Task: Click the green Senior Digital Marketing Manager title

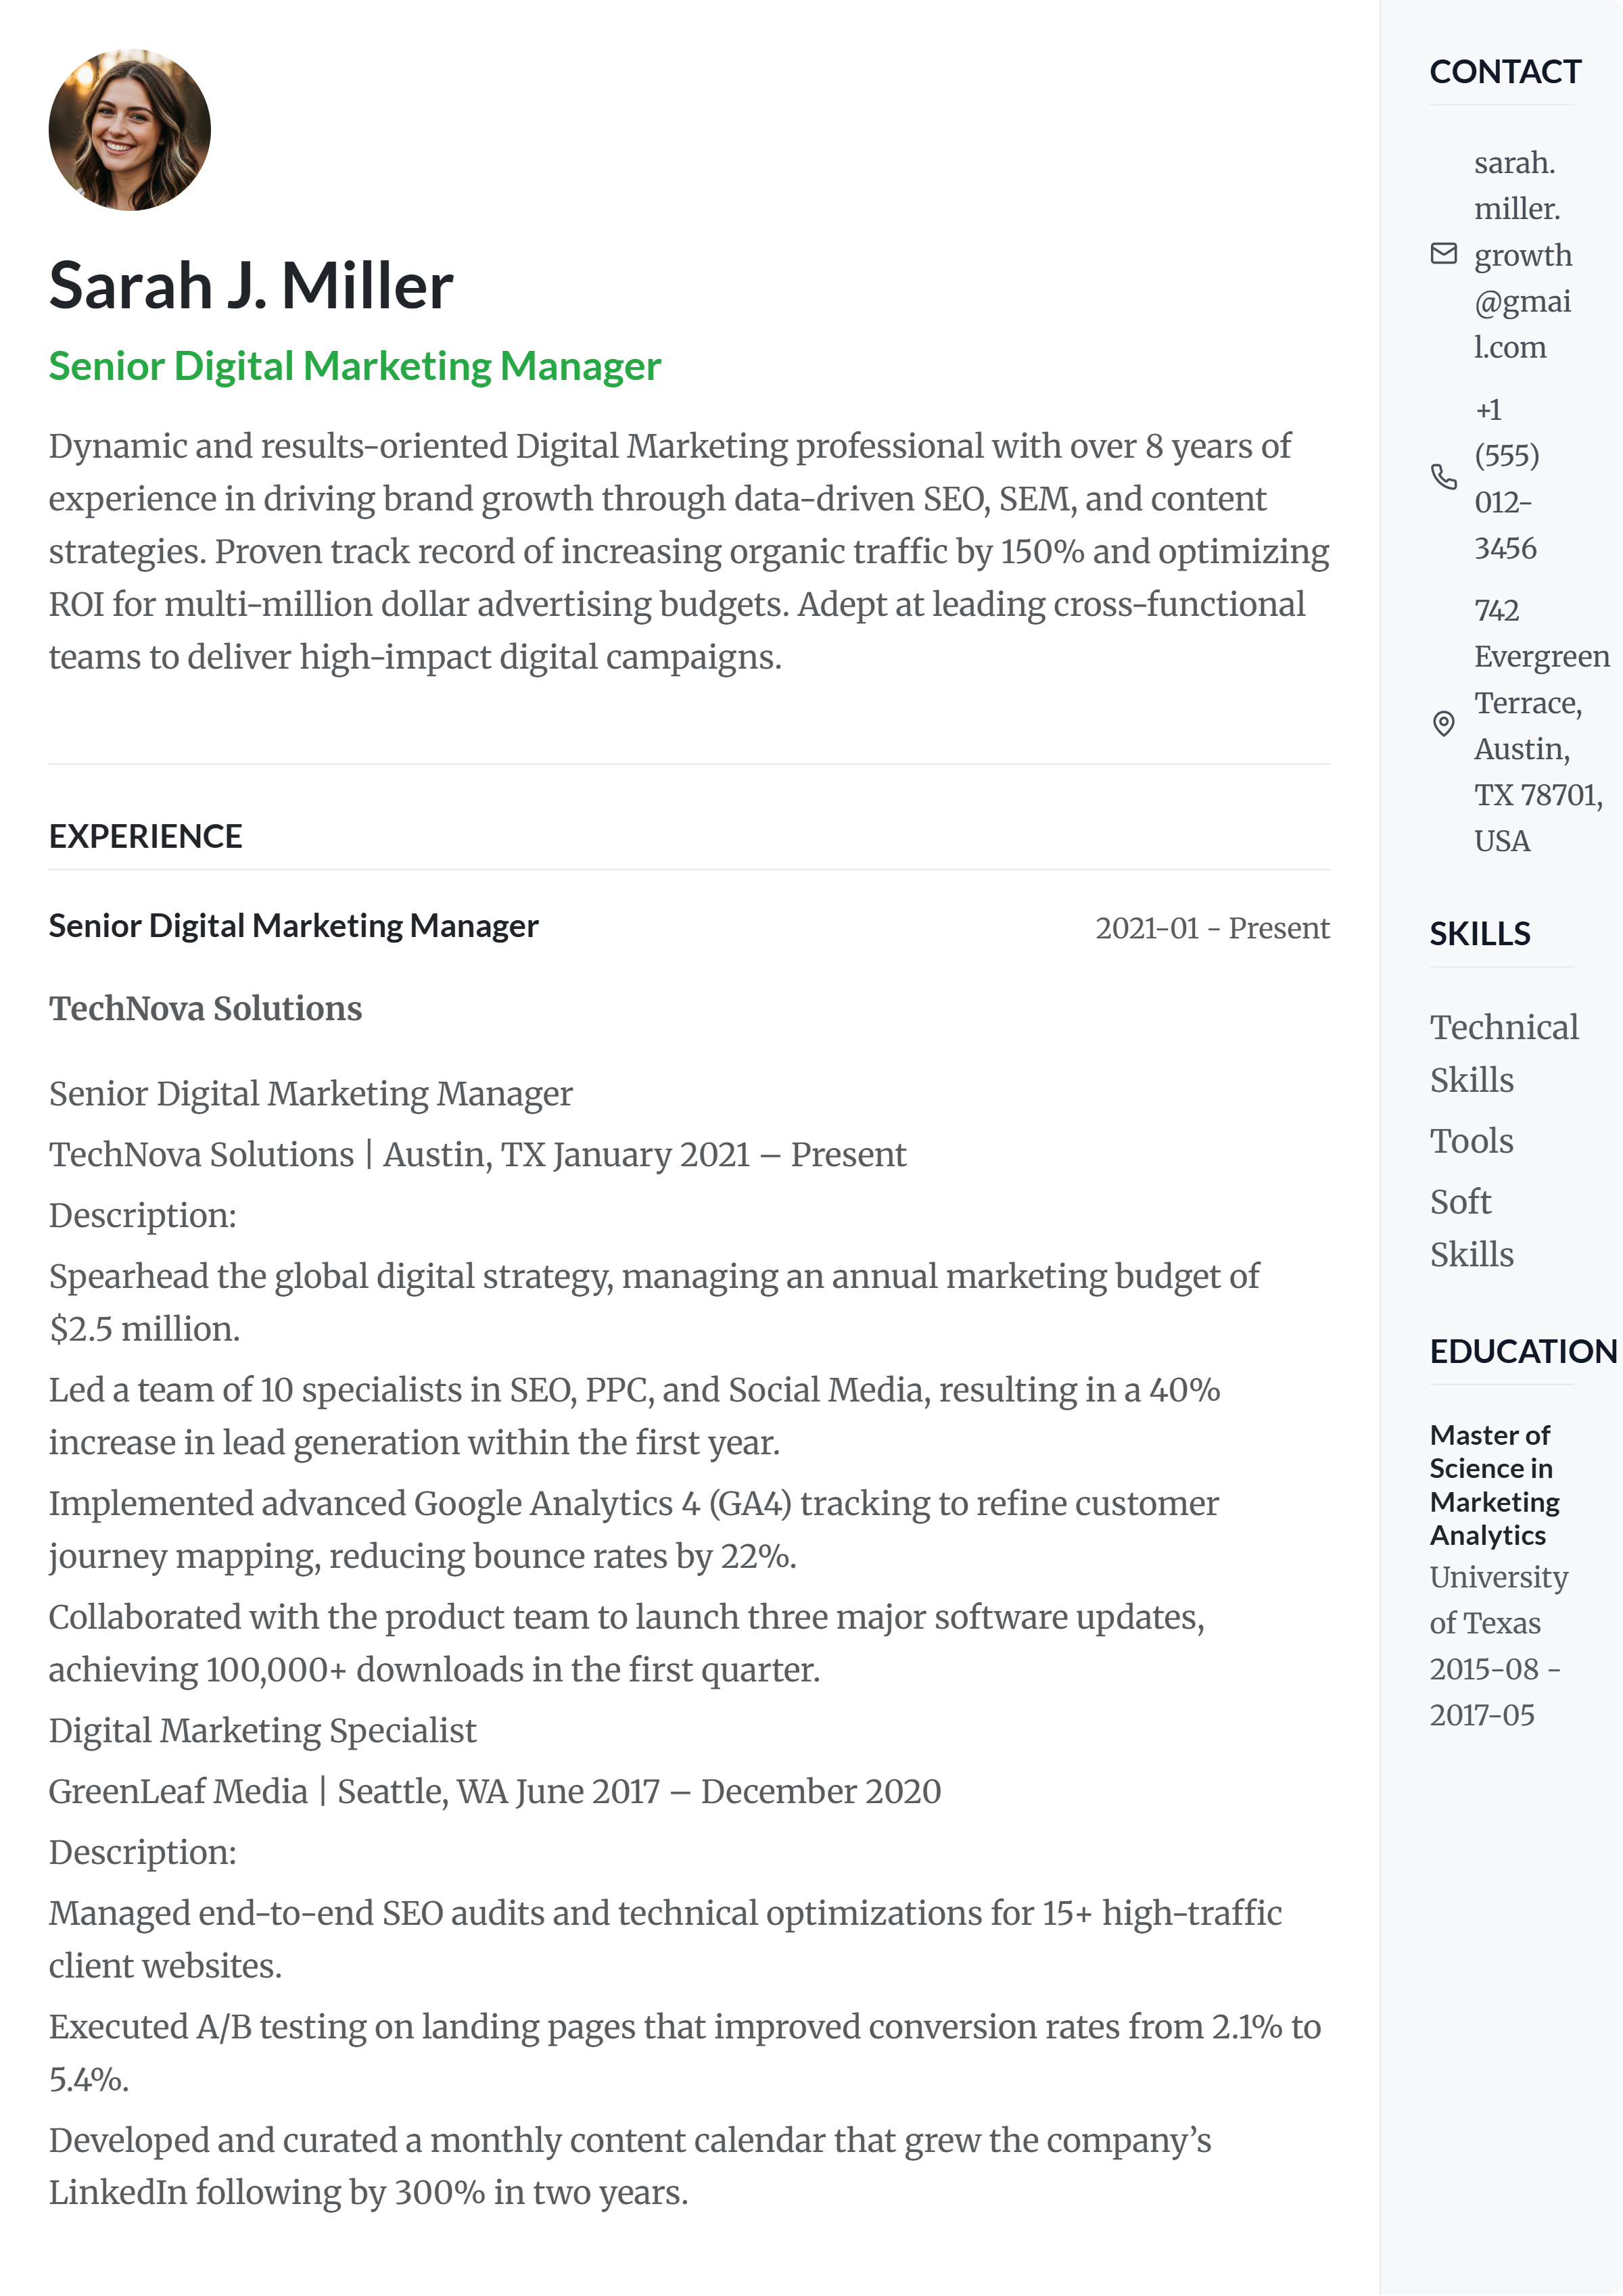Action: tap(355, 367)
